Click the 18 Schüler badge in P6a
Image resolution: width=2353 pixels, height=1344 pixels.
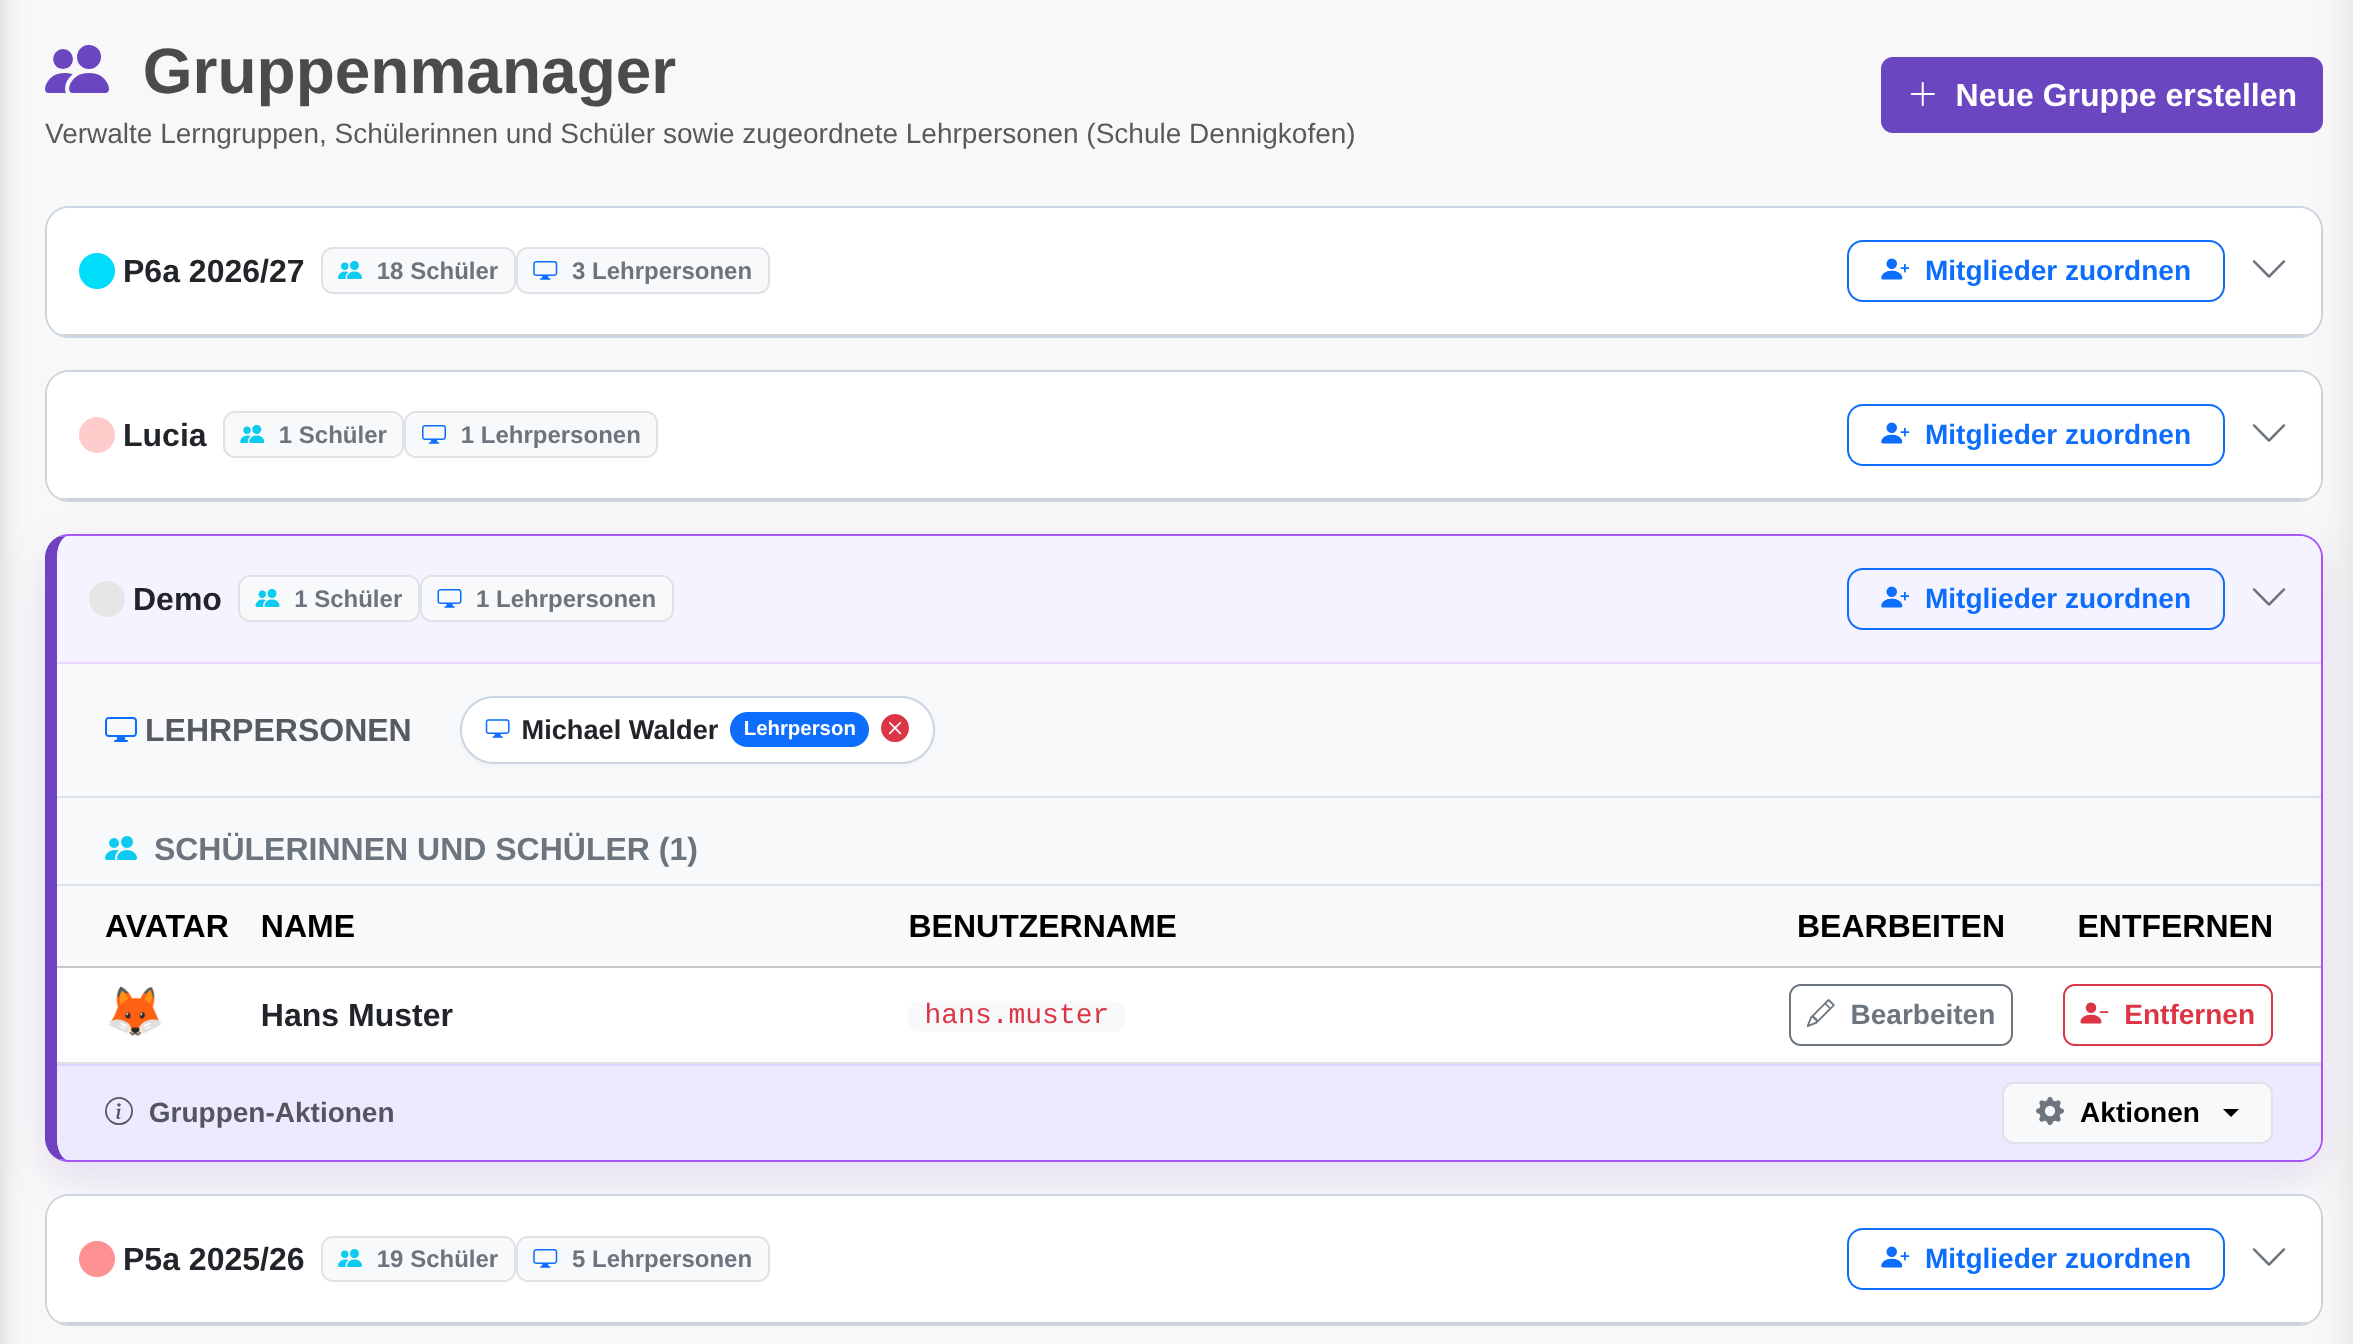418,271
